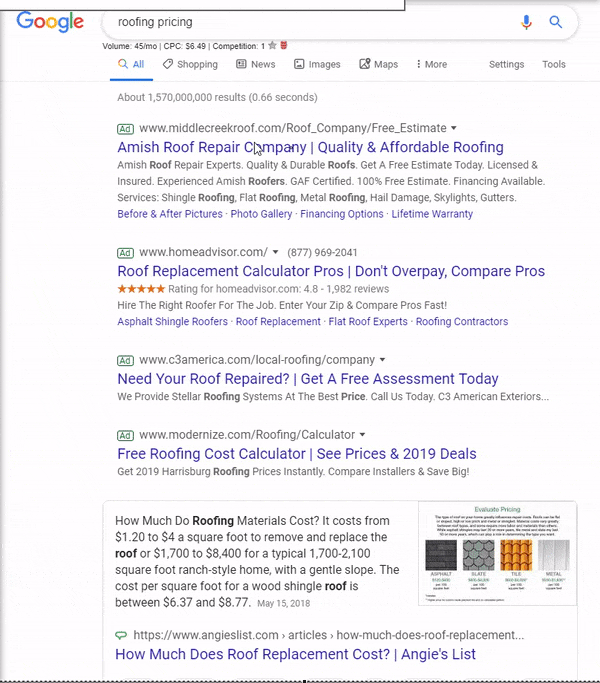
Task: Click the www.homeadvisor.com/ display URL
Action: 203,252
